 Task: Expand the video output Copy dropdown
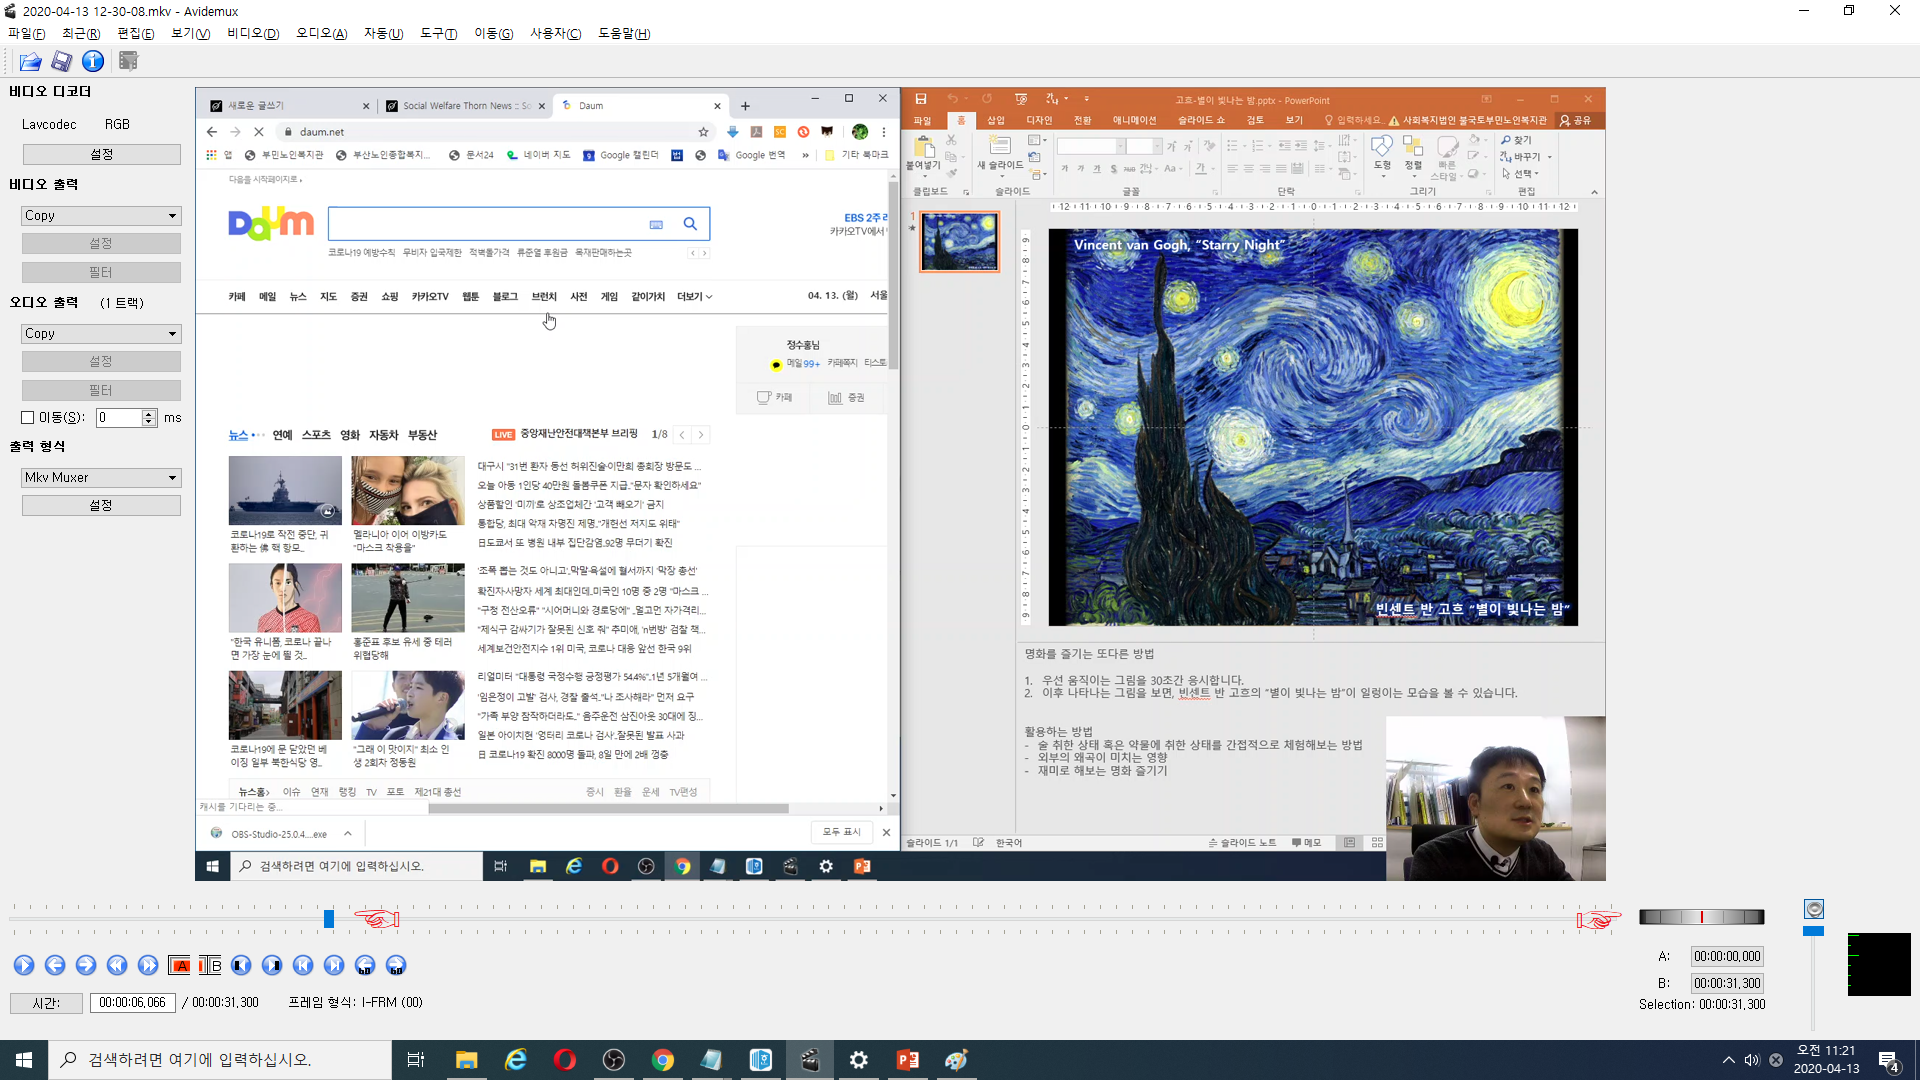coord(101,216)
